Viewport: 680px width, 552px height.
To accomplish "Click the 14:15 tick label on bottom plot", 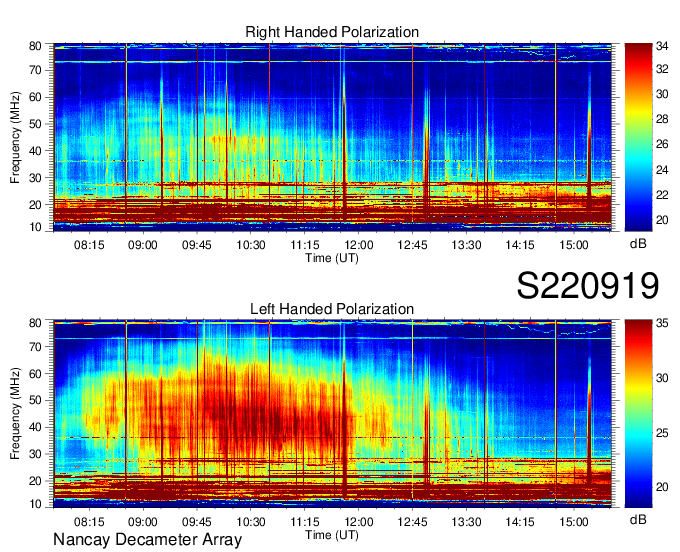I will pos(520,522).
